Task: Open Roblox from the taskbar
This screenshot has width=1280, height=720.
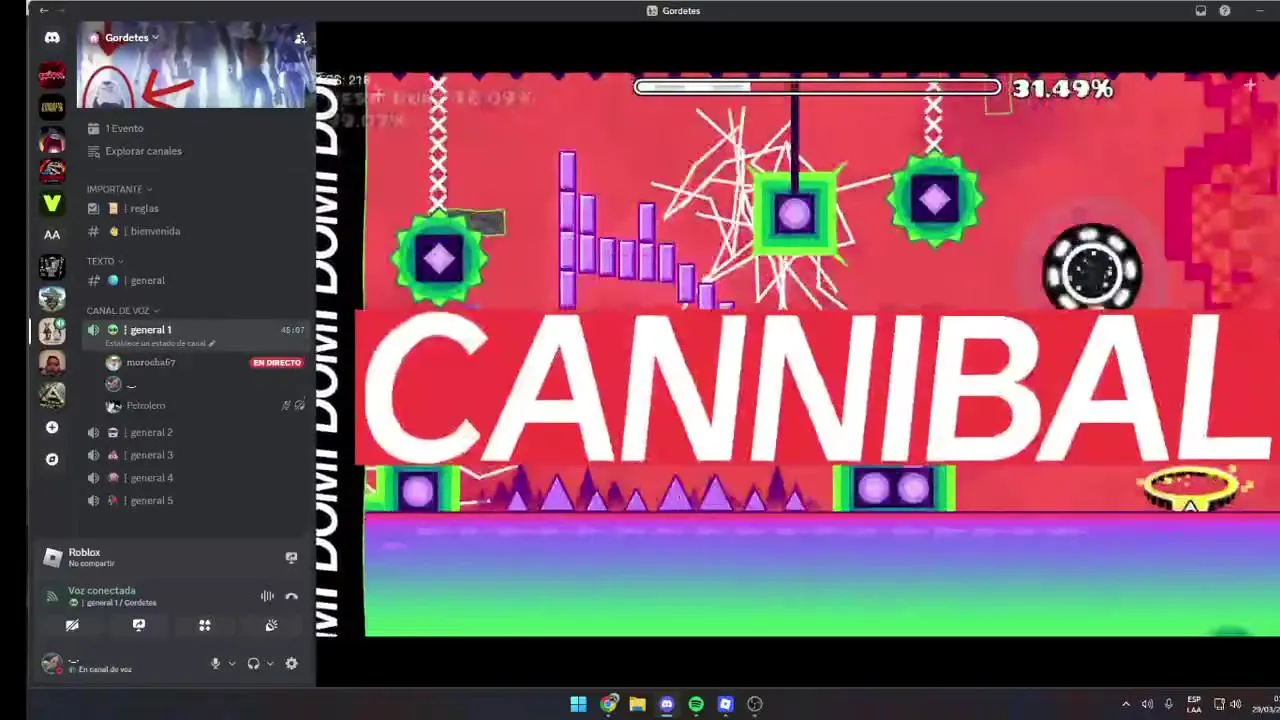Action: [x=725, y=704]
